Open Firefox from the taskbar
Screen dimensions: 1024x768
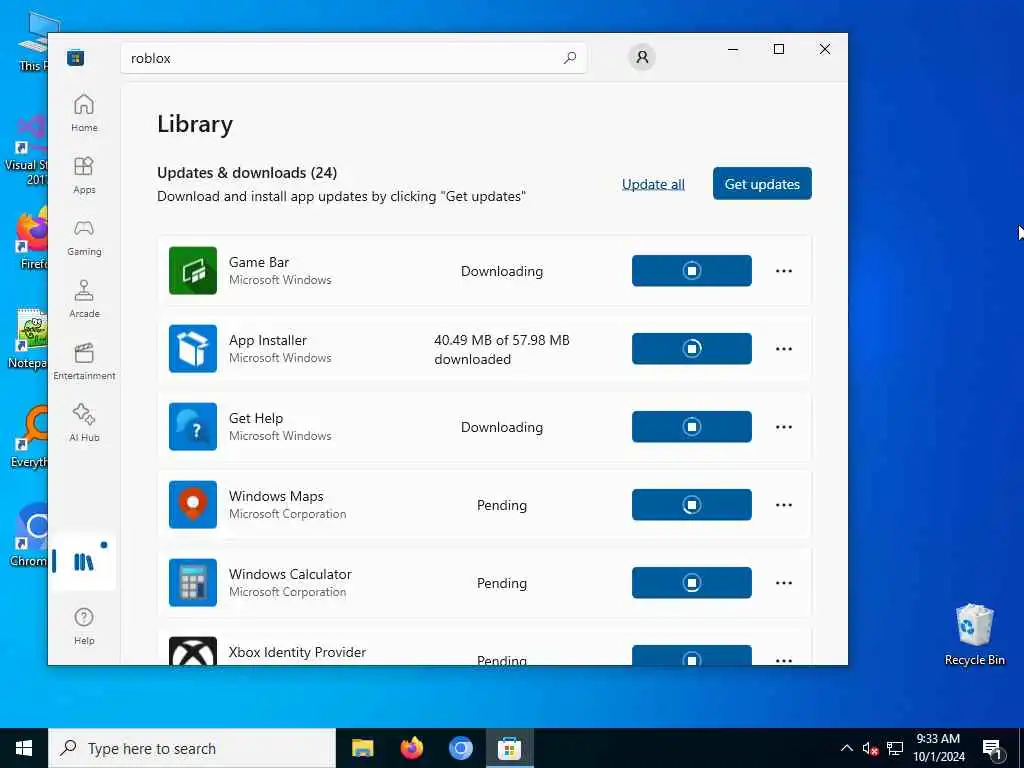click(411, 748)
